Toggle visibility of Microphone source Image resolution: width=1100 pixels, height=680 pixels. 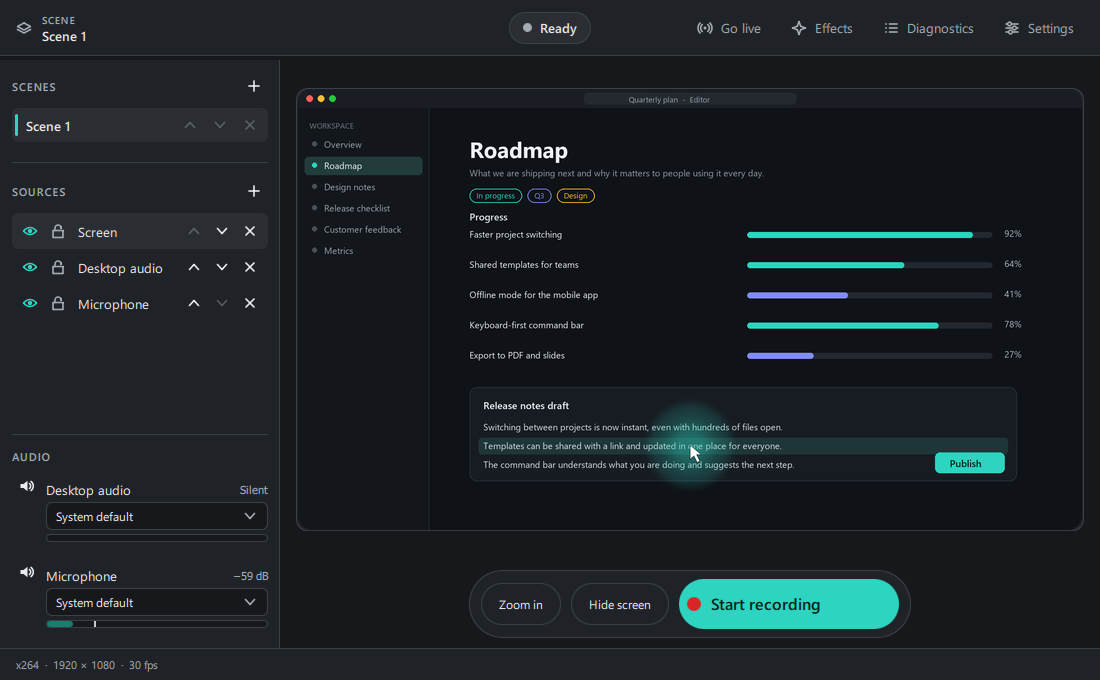tap(29, 303)
